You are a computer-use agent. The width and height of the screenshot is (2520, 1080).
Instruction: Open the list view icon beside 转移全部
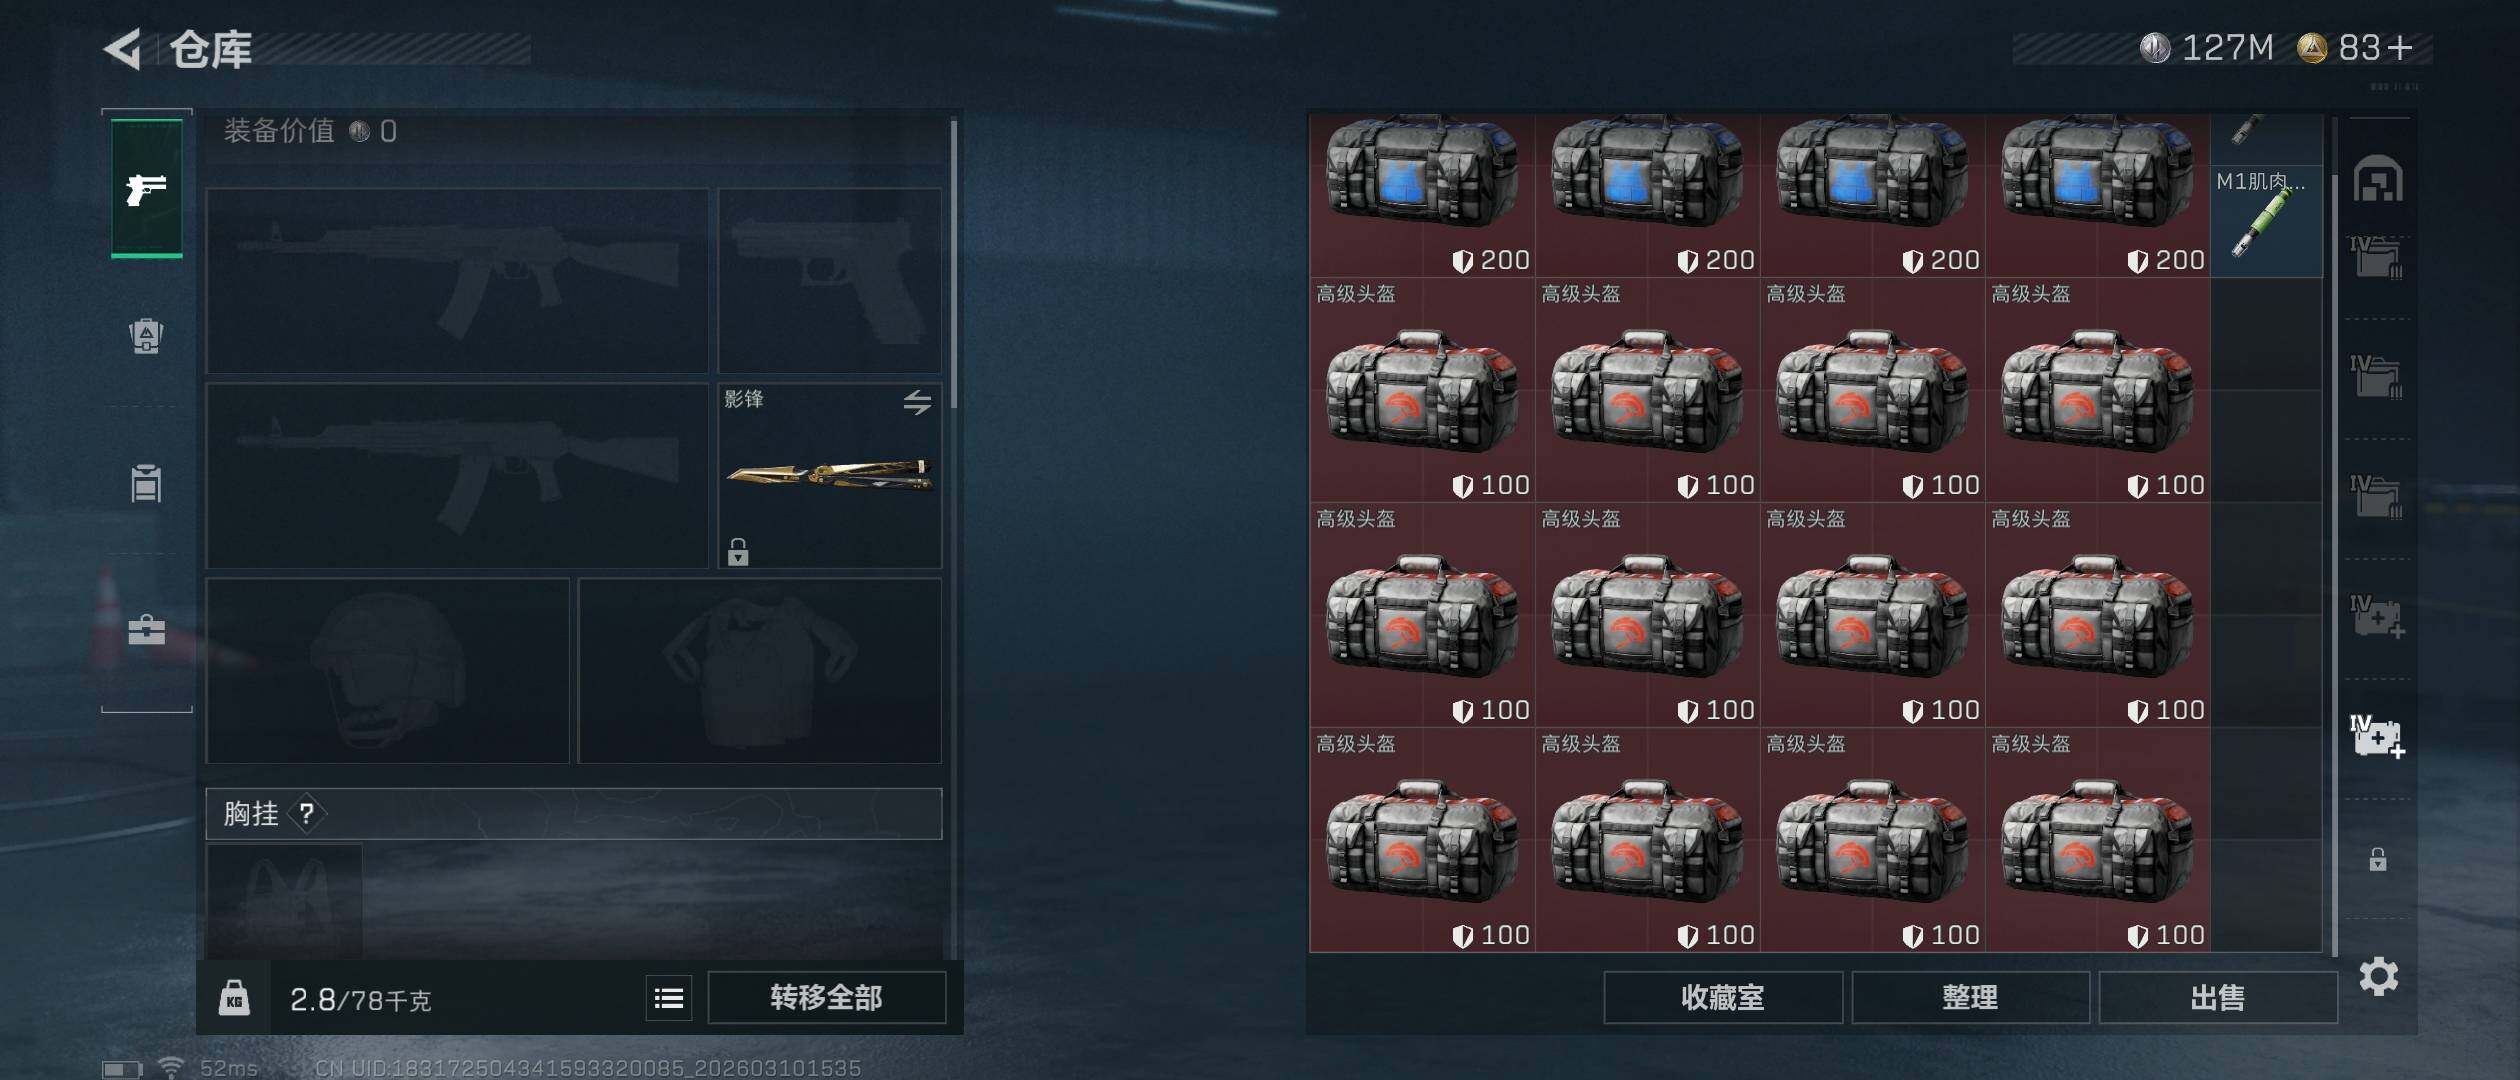coord(669,997)
